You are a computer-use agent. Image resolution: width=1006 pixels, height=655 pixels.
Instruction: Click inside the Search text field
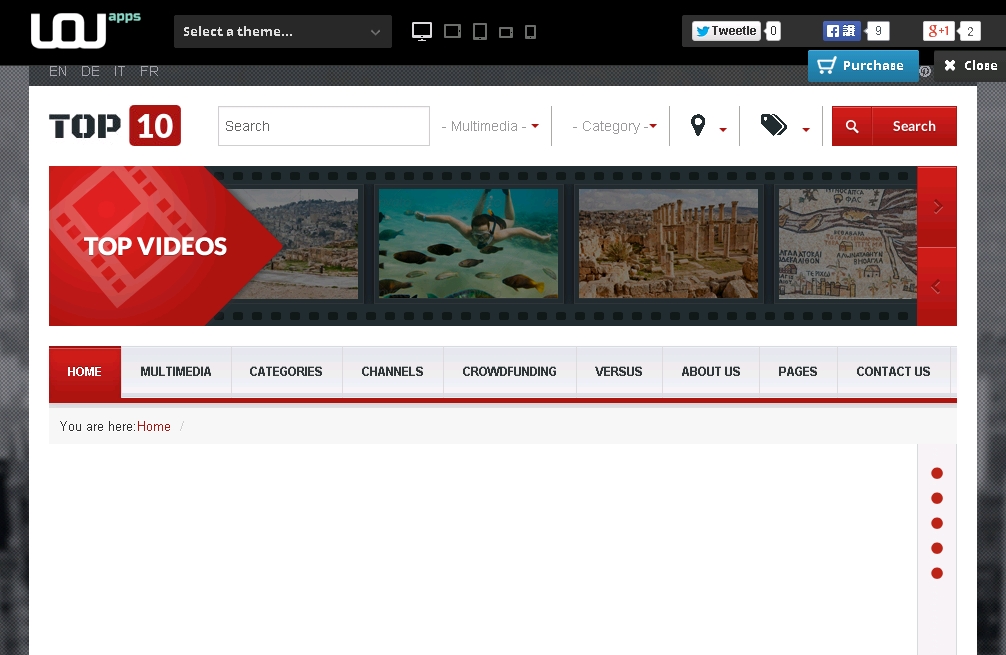323,126
